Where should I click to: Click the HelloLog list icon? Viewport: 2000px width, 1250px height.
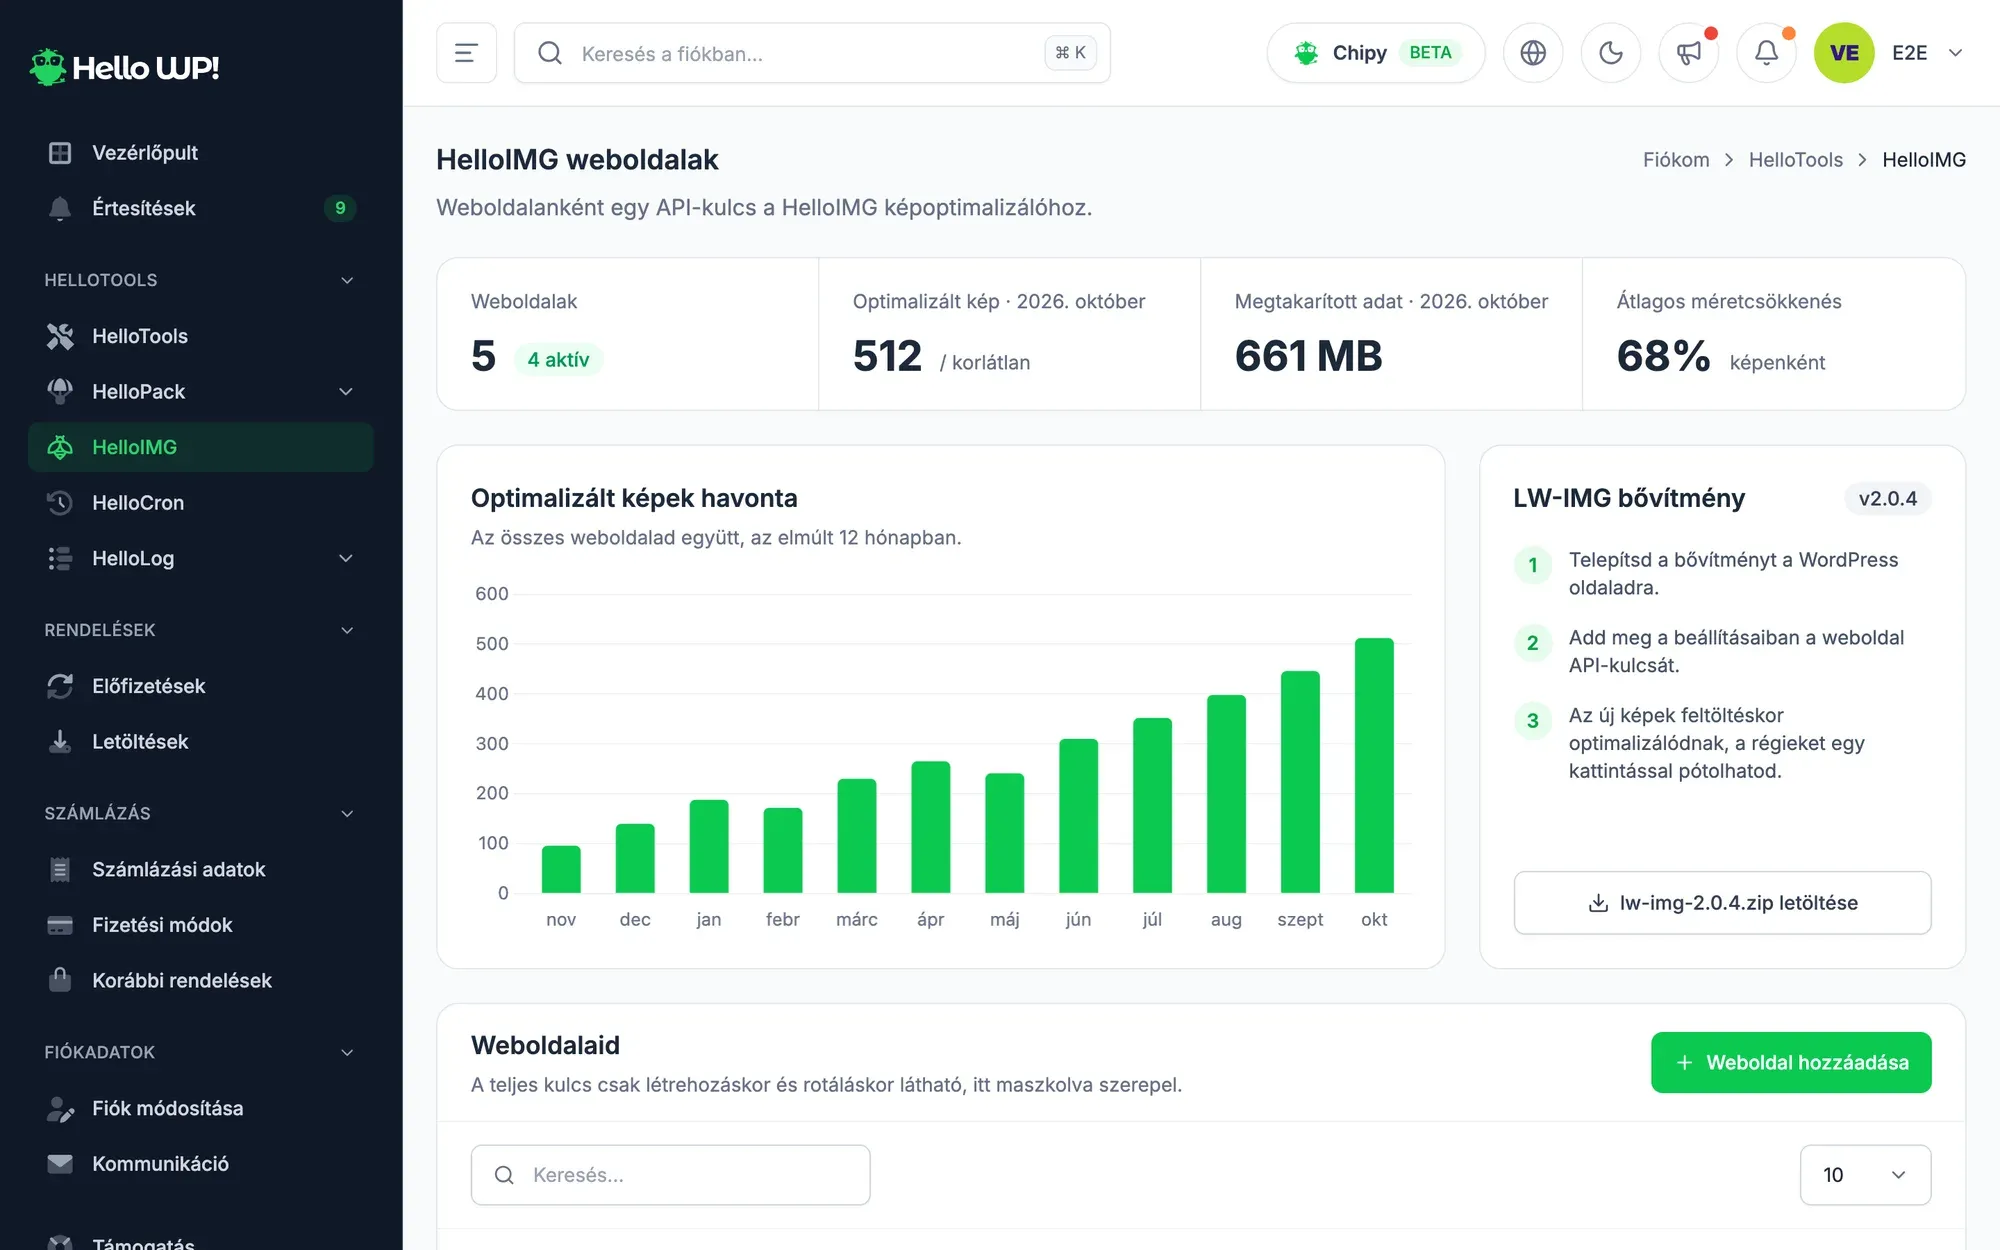(60, 558)
